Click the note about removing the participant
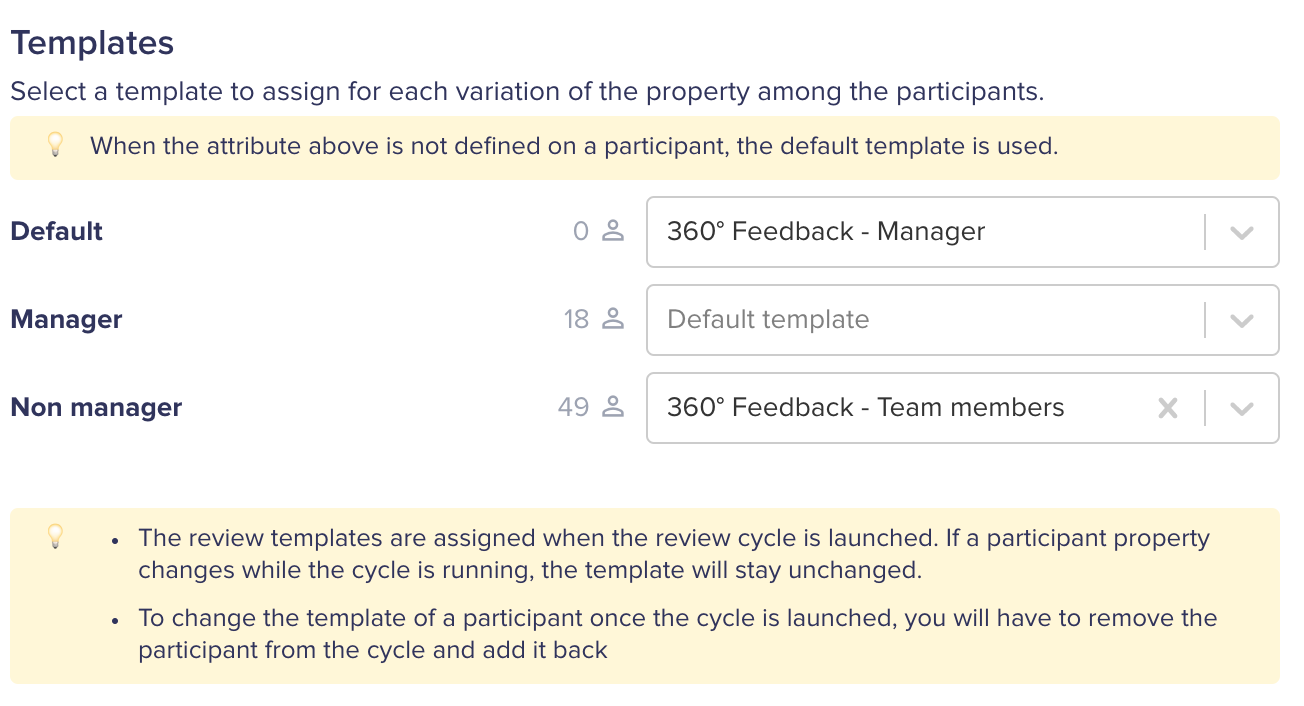The width and height of the screenshot is (1304, 706). [x=677, y=634]
